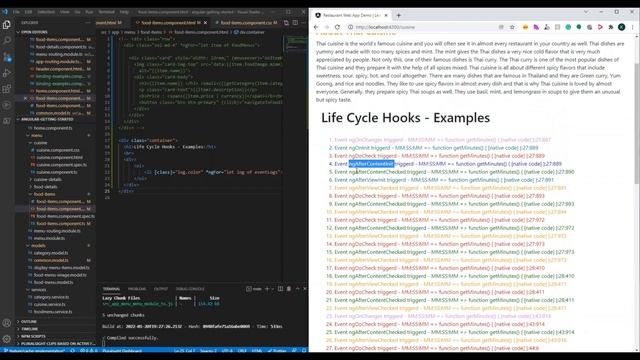640x360 pixels.
Task: Go back in the browser
Action: [x=316, y=27]
